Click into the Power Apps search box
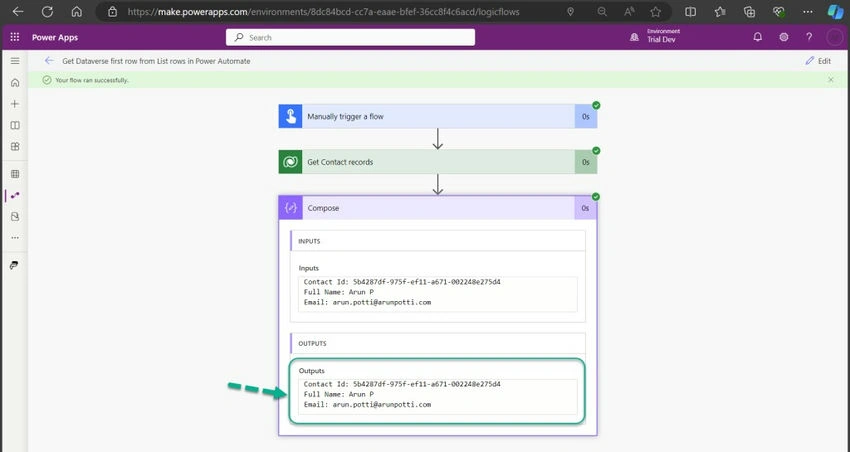The width and height of the screenshot is (850, 452). (x=350, y=37)
